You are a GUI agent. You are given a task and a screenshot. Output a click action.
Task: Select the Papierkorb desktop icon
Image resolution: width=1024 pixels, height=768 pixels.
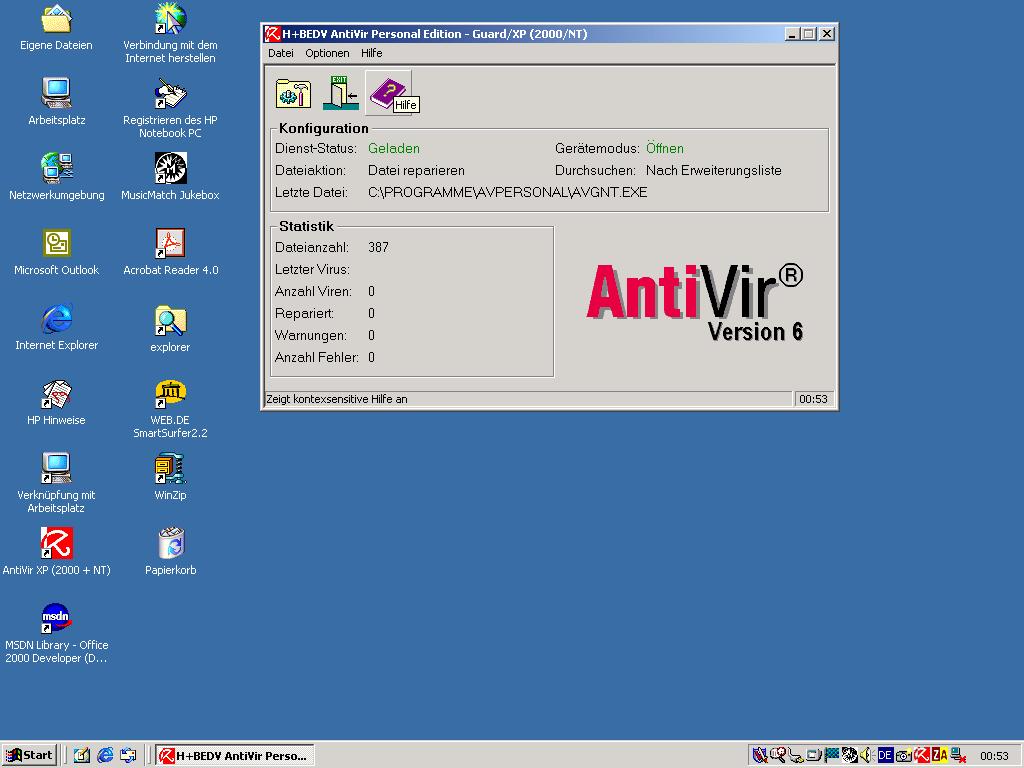point(170,552)
